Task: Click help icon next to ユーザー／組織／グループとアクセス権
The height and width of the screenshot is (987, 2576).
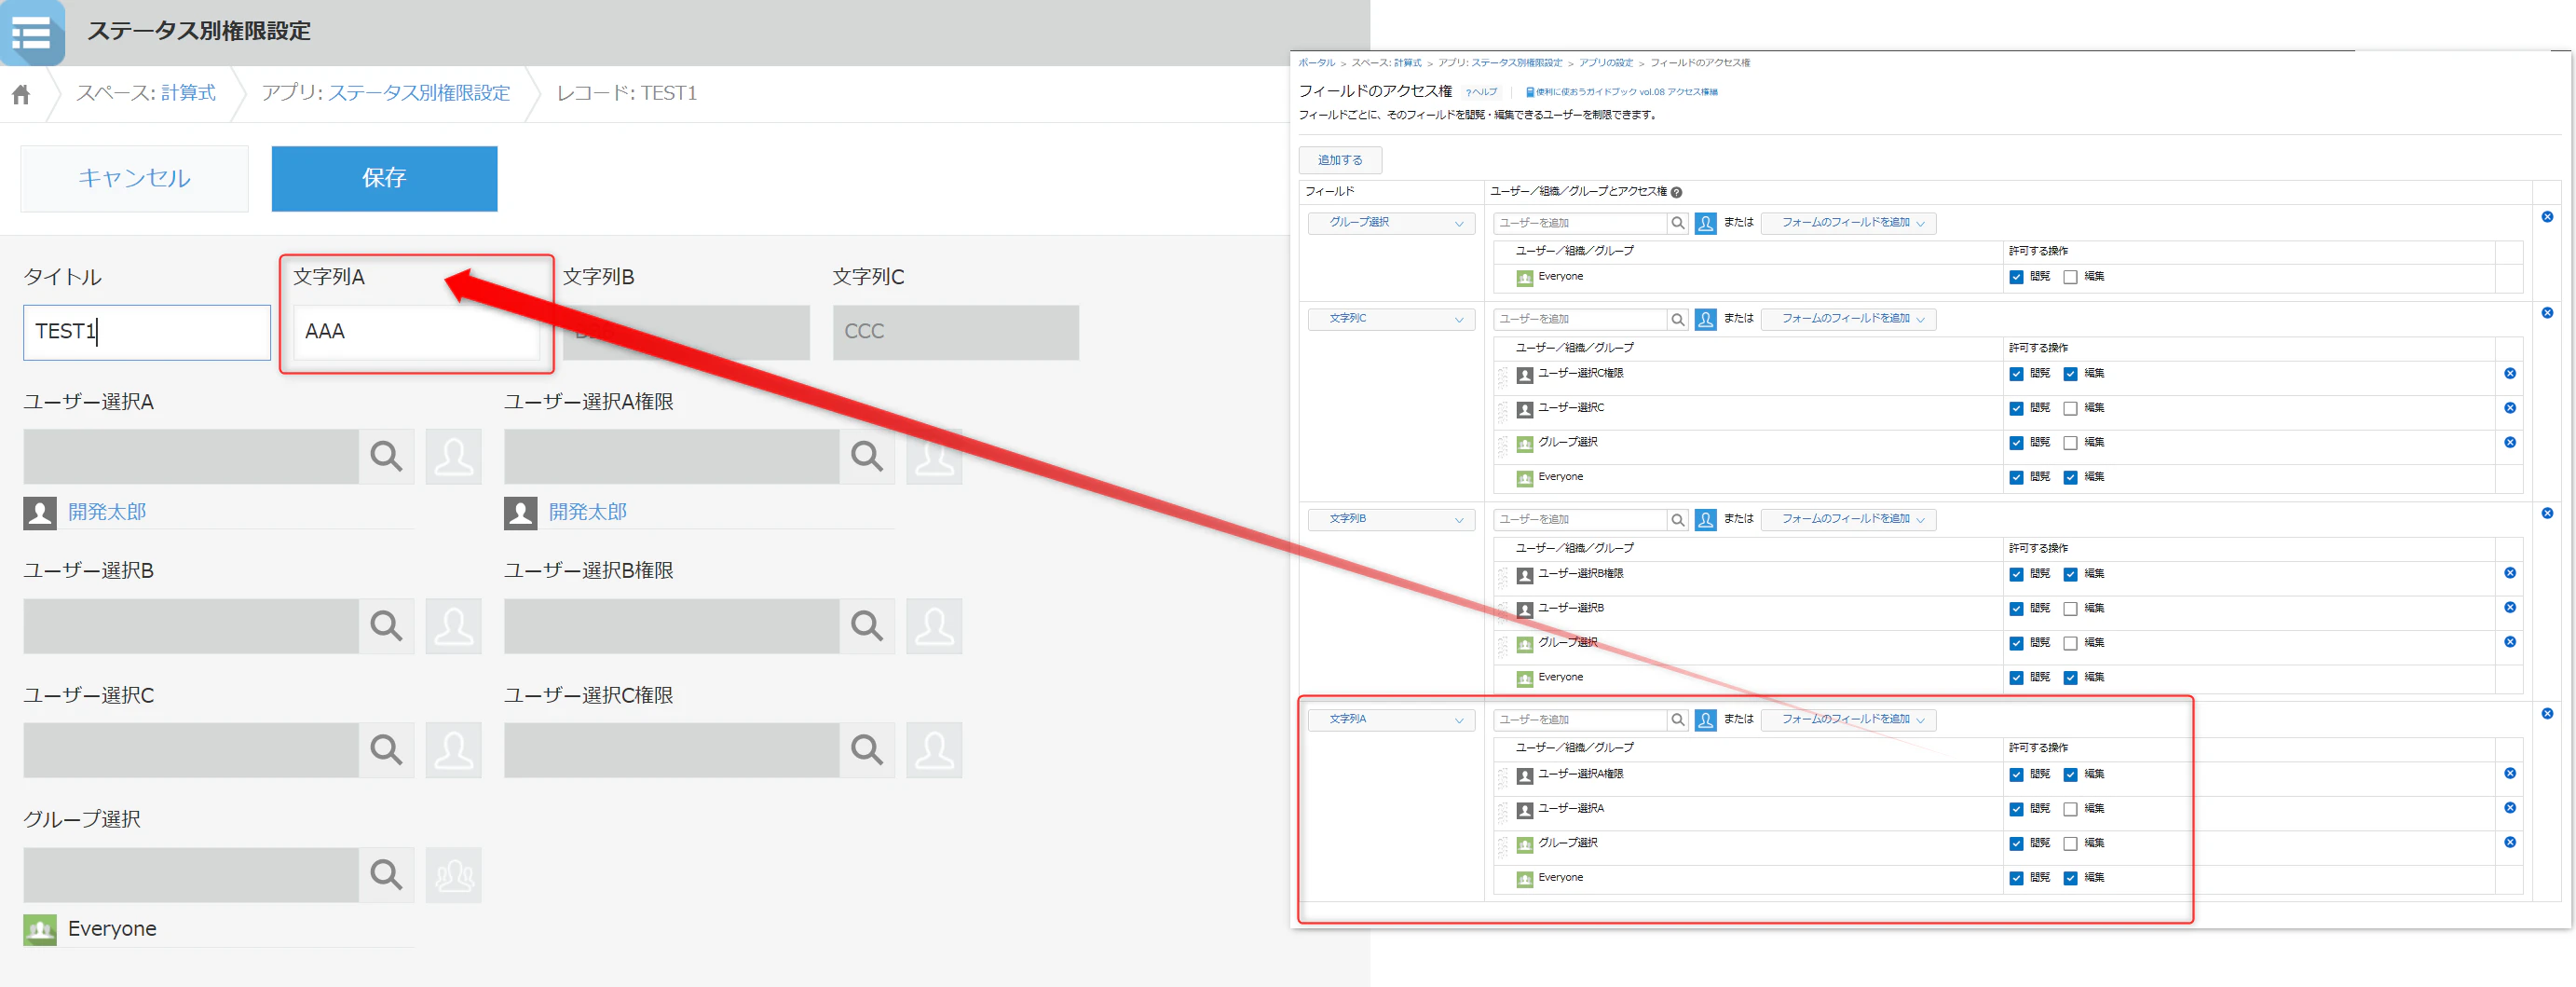Action: tap(1677, 193)
